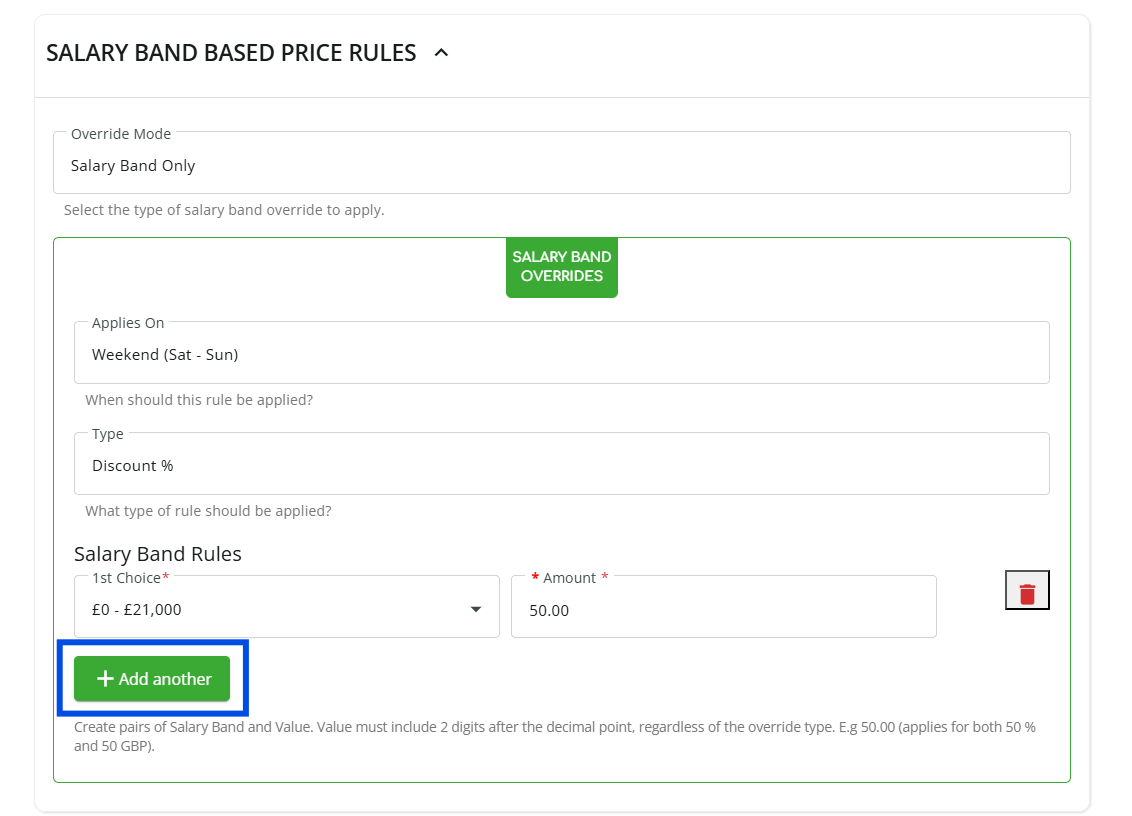
Task: Delete the salary band rule with trash icon
Action: pos(1027,593)
